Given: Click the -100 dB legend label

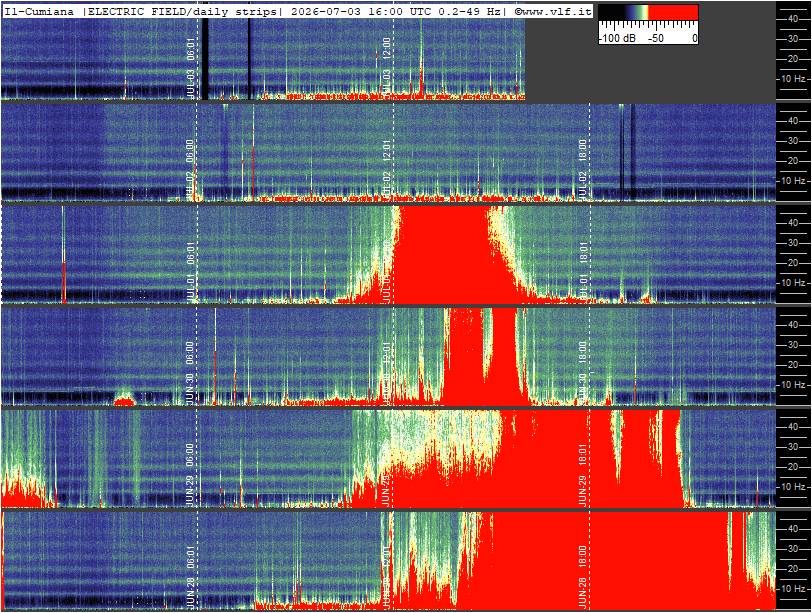Looking at the screenshot, I should [617, 38].
